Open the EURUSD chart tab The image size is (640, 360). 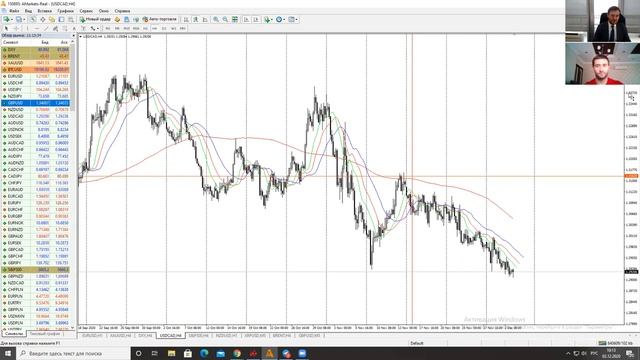pyautogui.click(x=92, y=336)
